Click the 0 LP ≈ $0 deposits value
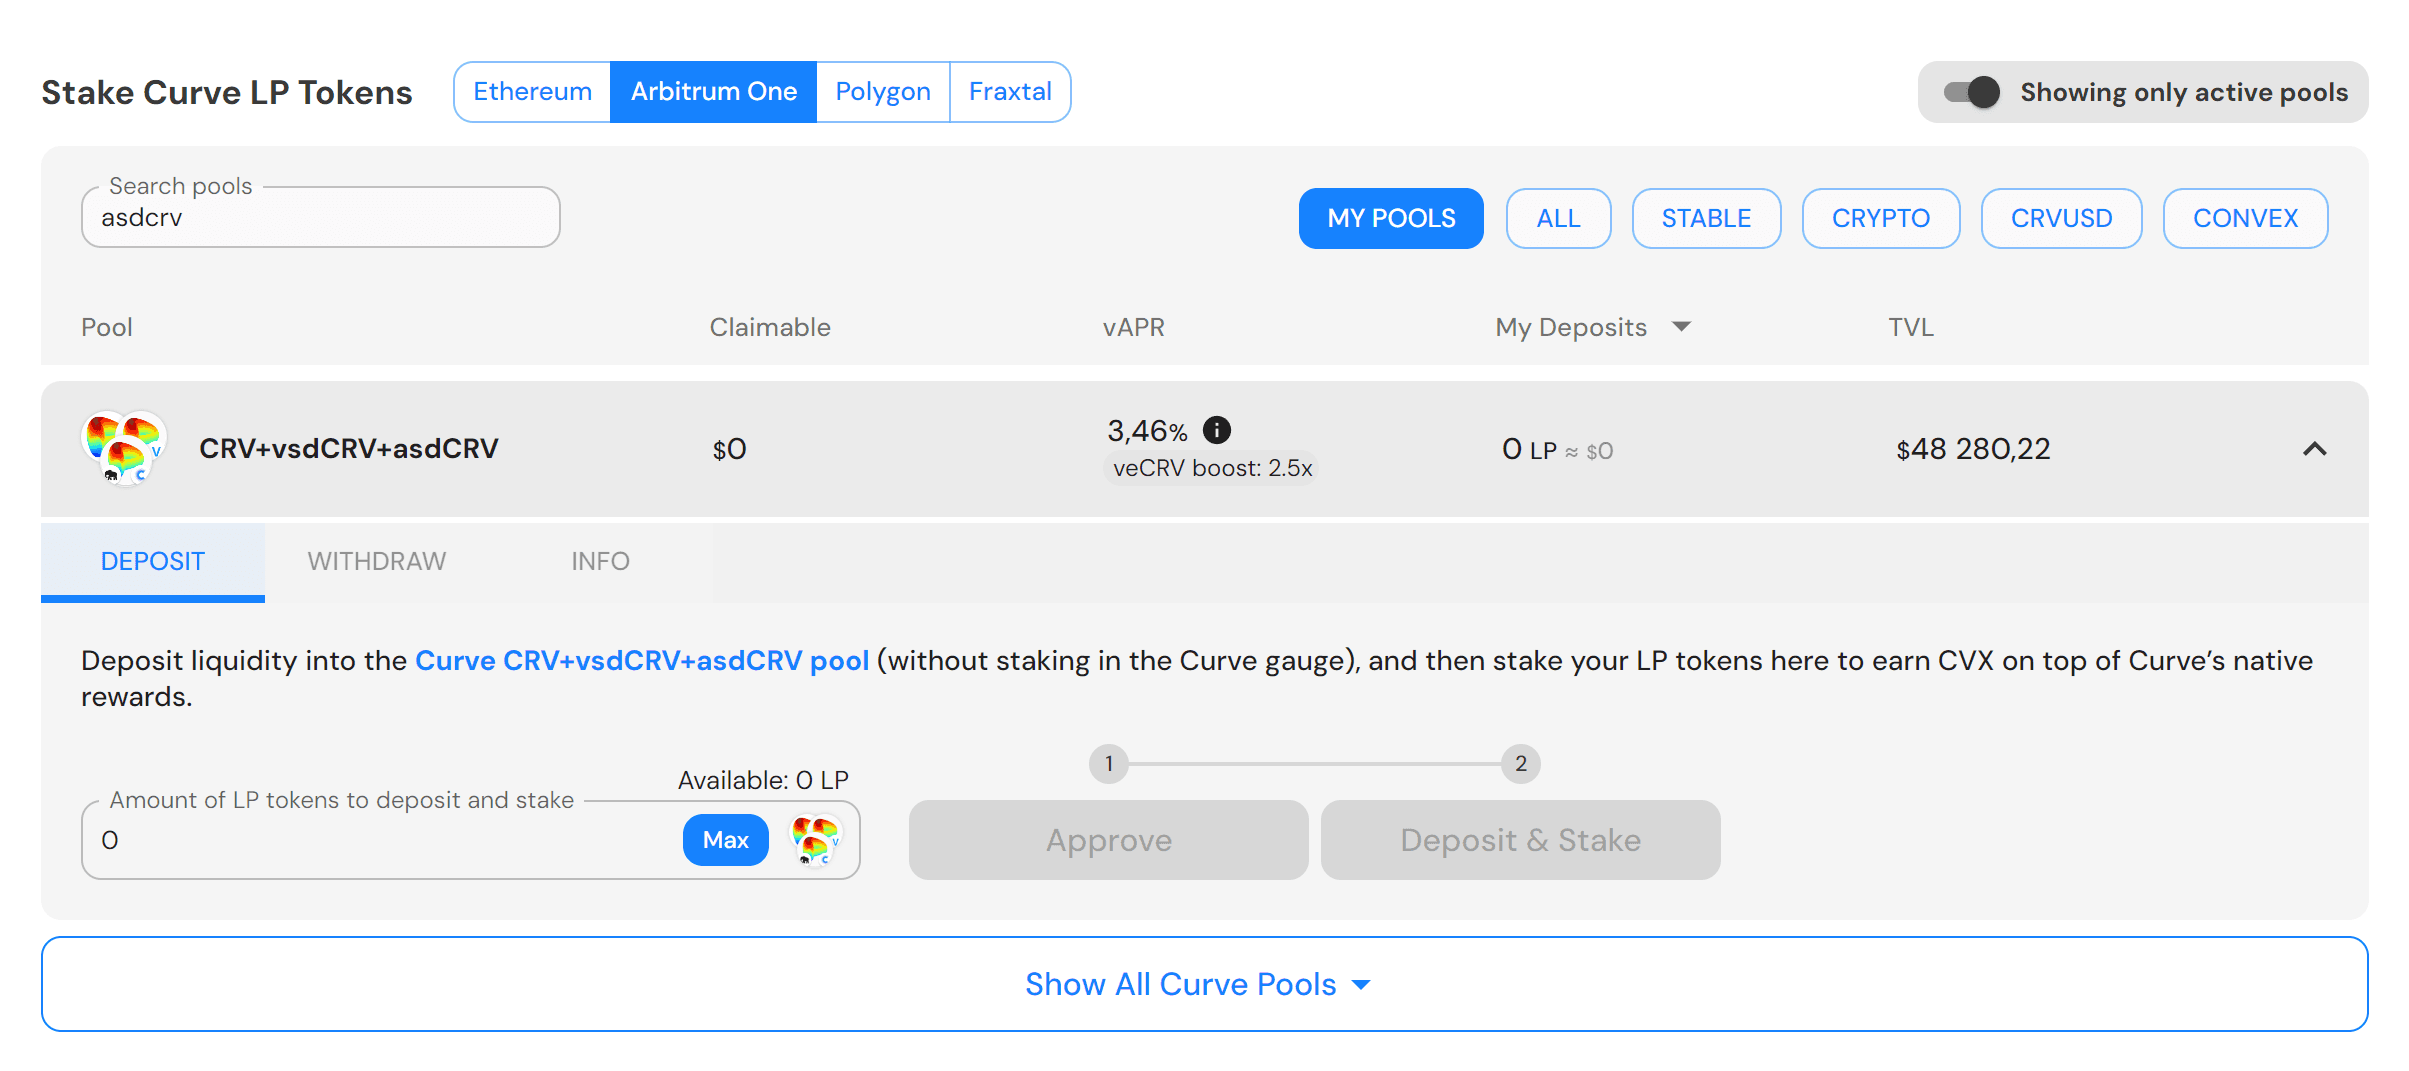Image resolution: width=2409 pixels, height=1071 pixels. click(x=1557, y=450)
